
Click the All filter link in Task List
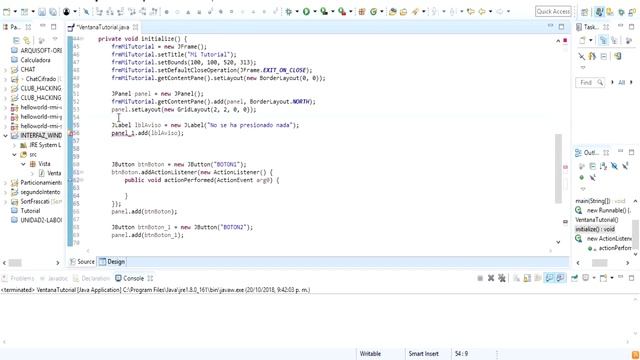point(621,82)
